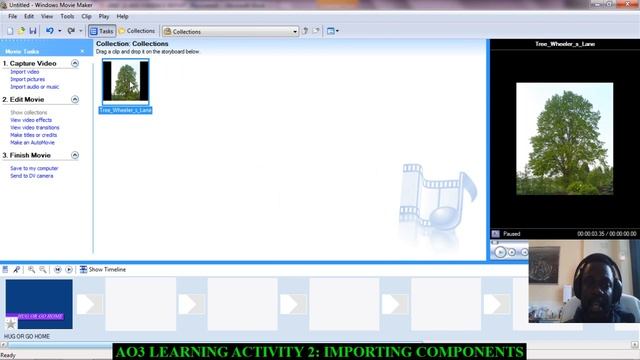Click the storyboard scrollbar right arrow
This screenshot has height=360, width=640.
point(635,345)
